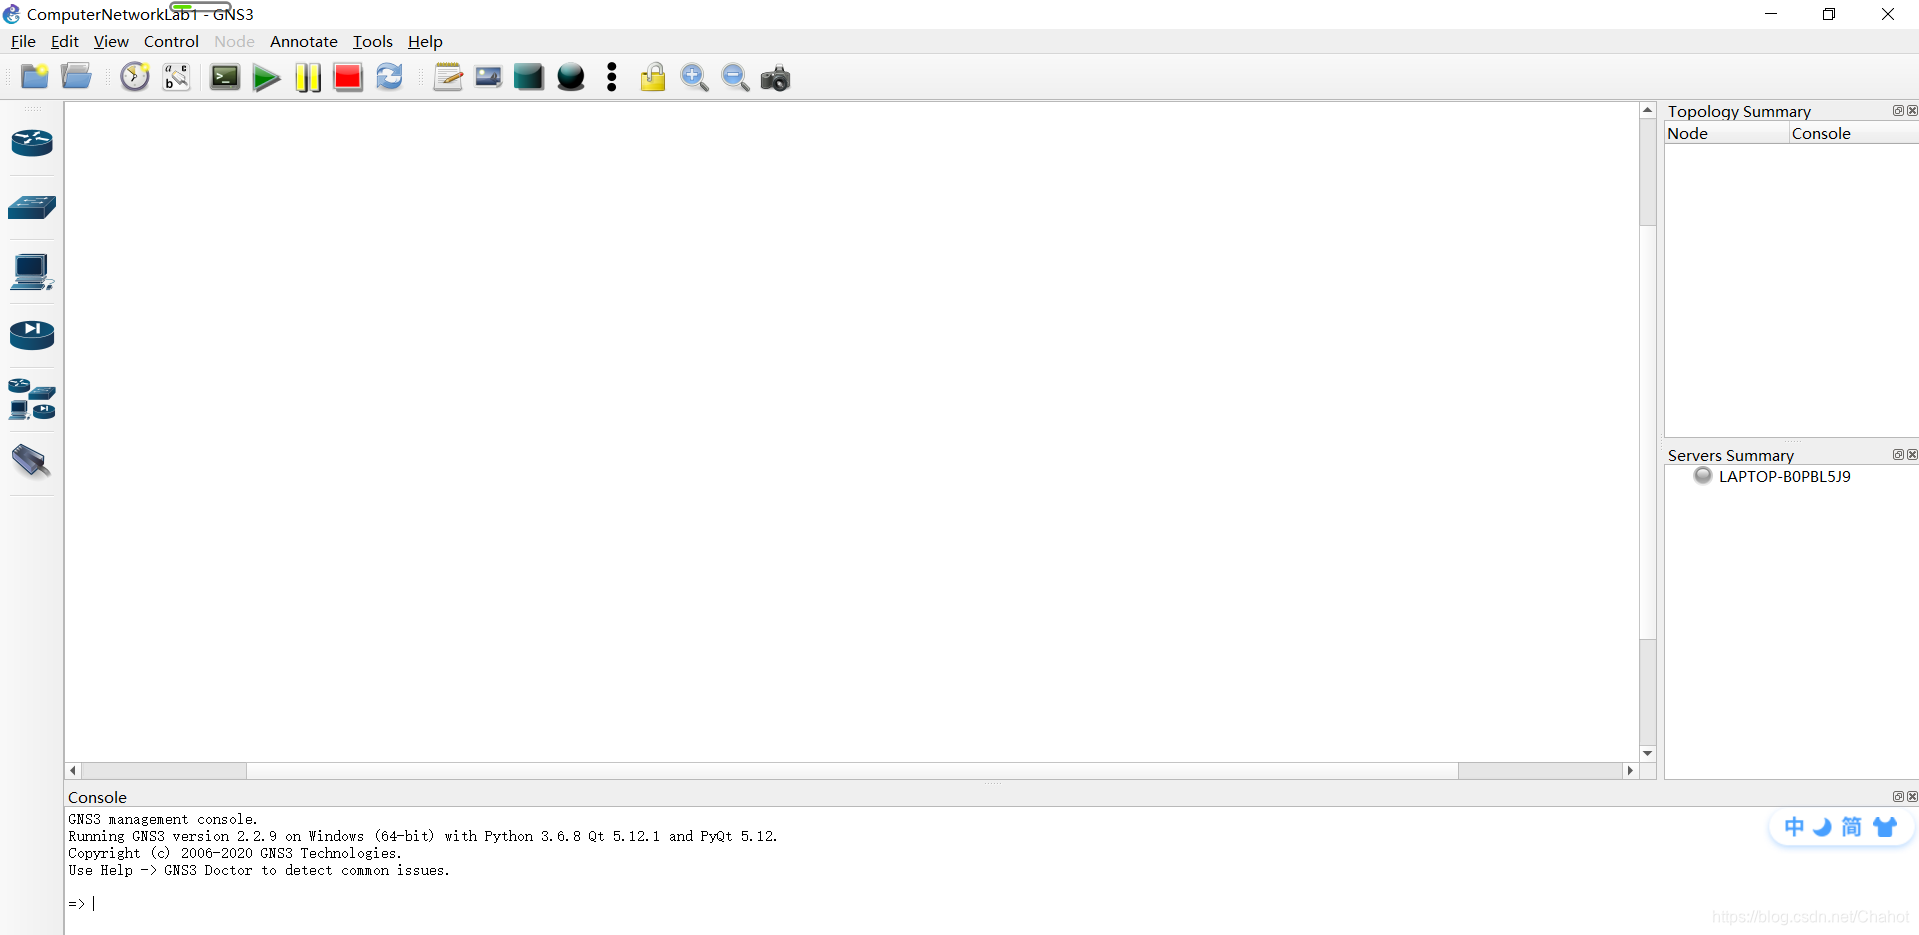Insert a picture into the workspace
Viewport: 1919px width, 935px height.
click(488, 77)
